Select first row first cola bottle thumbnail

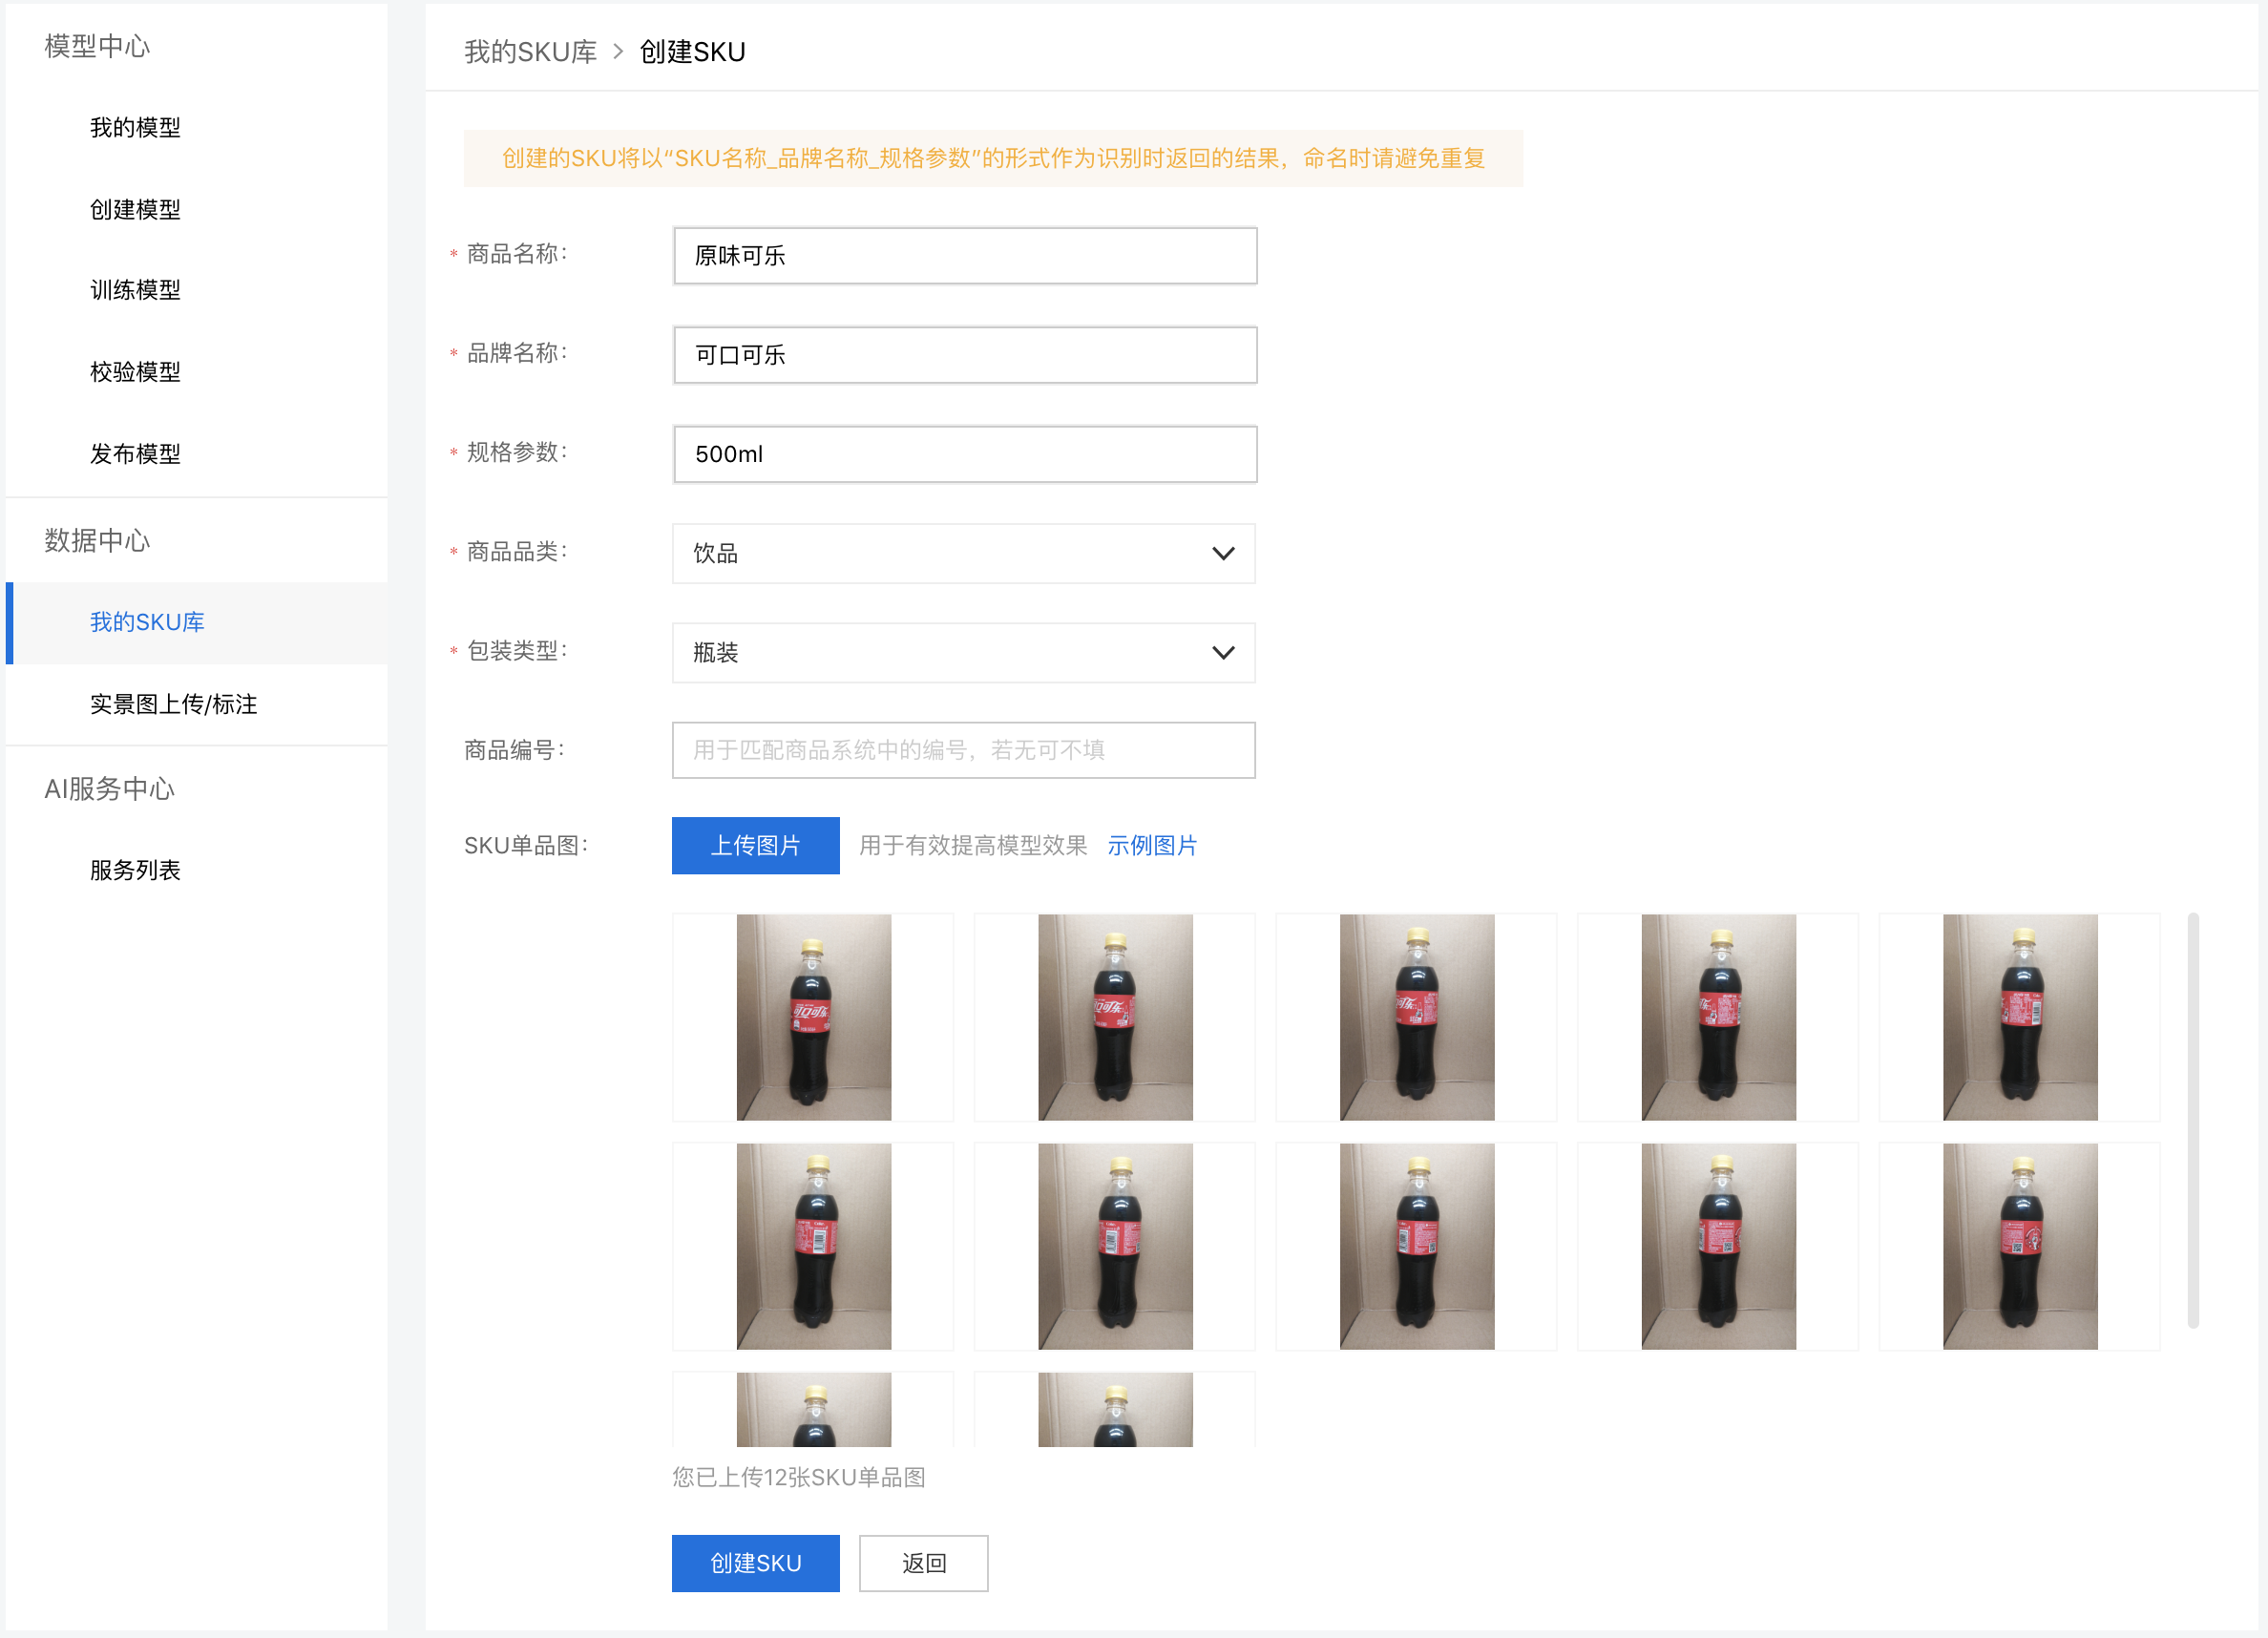813,1017
